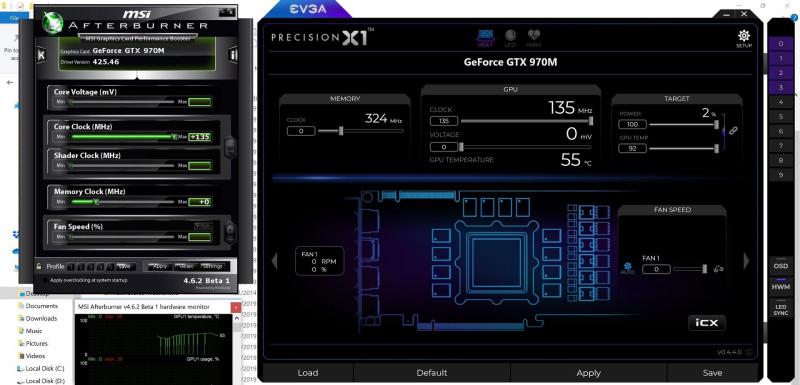Viewport: 800px width, 385px height.
Task: Toggle the HWM button in right sidebar
Action: (781, 287)
